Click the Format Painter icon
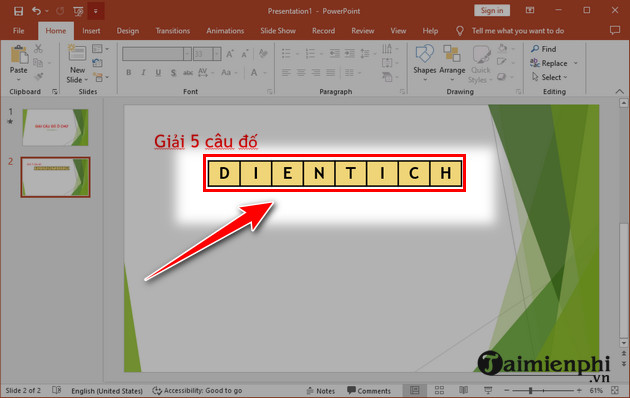The height and width of the screenshot is (398, 630). [x=39, y=76]
